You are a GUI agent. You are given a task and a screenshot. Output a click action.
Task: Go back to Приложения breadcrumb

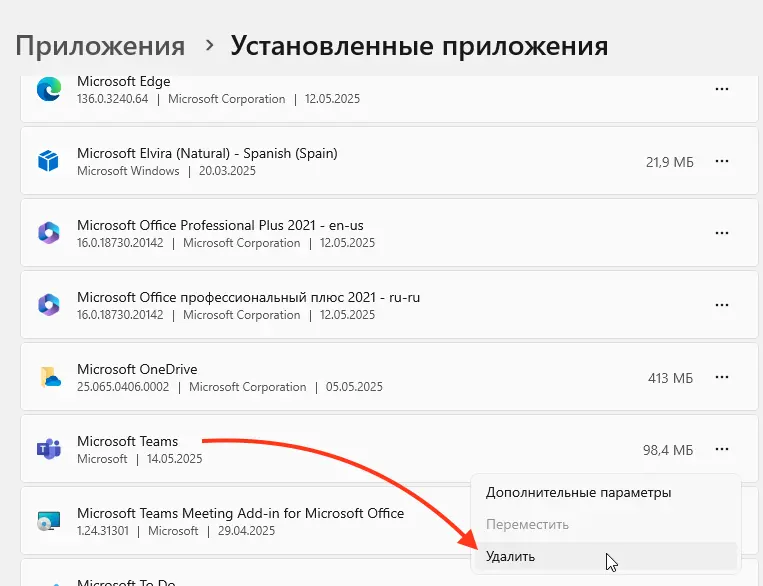tap(100, 46)
